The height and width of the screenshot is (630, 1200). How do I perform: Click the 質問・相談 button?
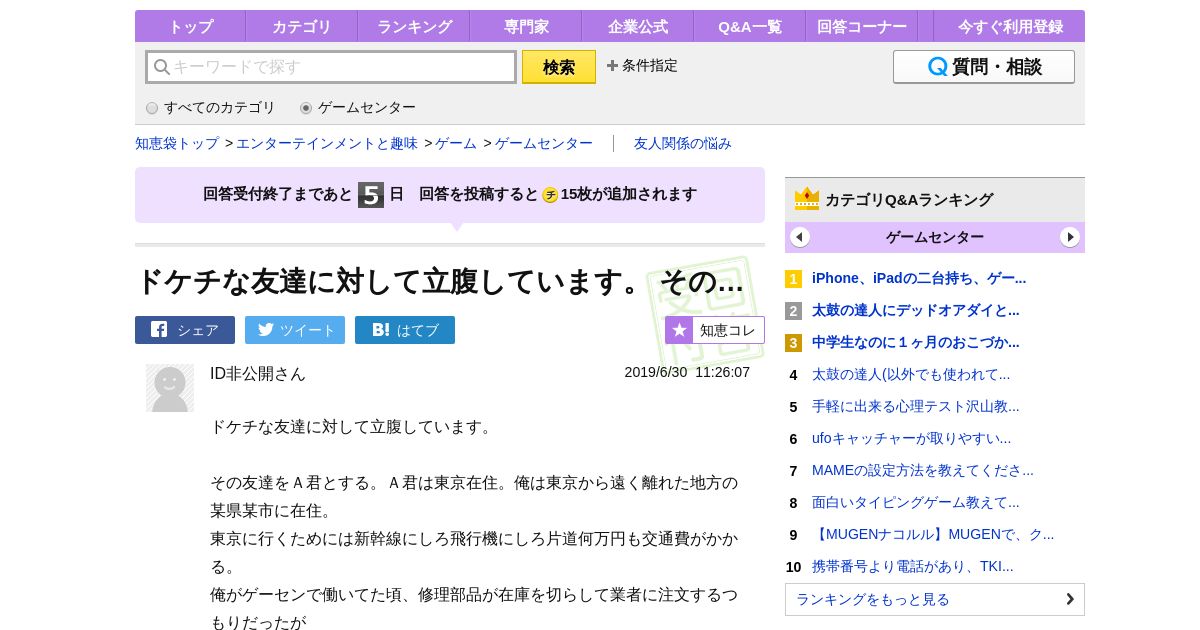(984, 67)
